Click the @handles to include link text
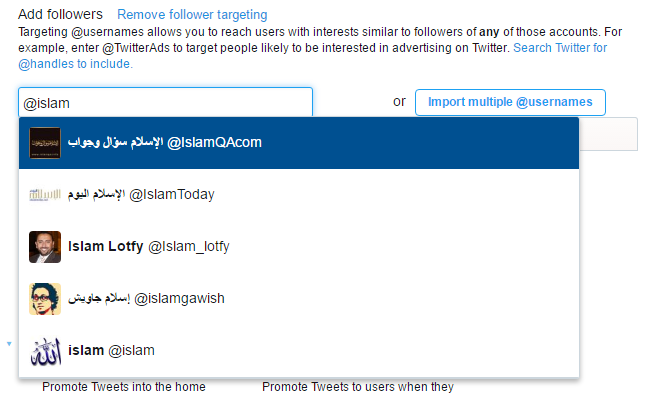Image resolution: width=651 pixels, height=394 pixels. pyautogui.click(x=75, y=64)
